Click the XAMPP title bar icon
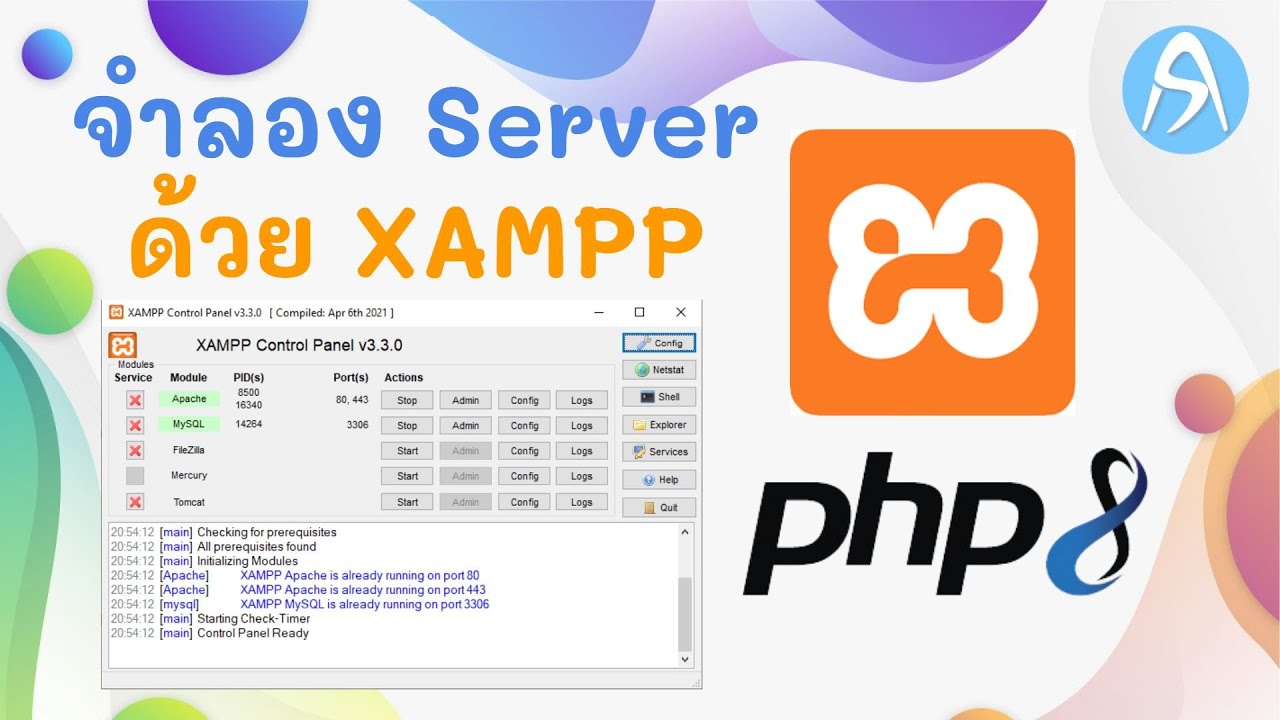 [x=117, y=312]
